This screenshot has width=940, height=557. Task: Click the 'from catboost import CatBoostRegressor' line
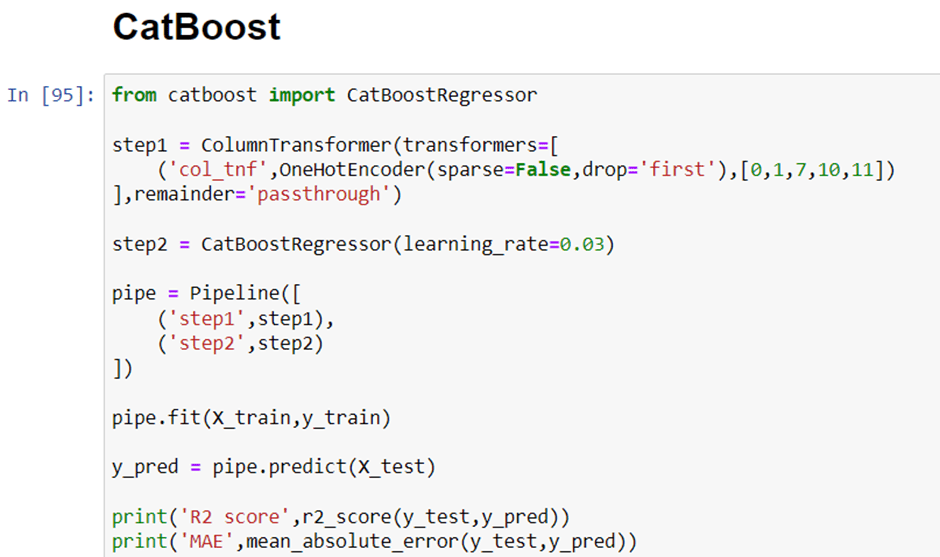tap(324, 95)
